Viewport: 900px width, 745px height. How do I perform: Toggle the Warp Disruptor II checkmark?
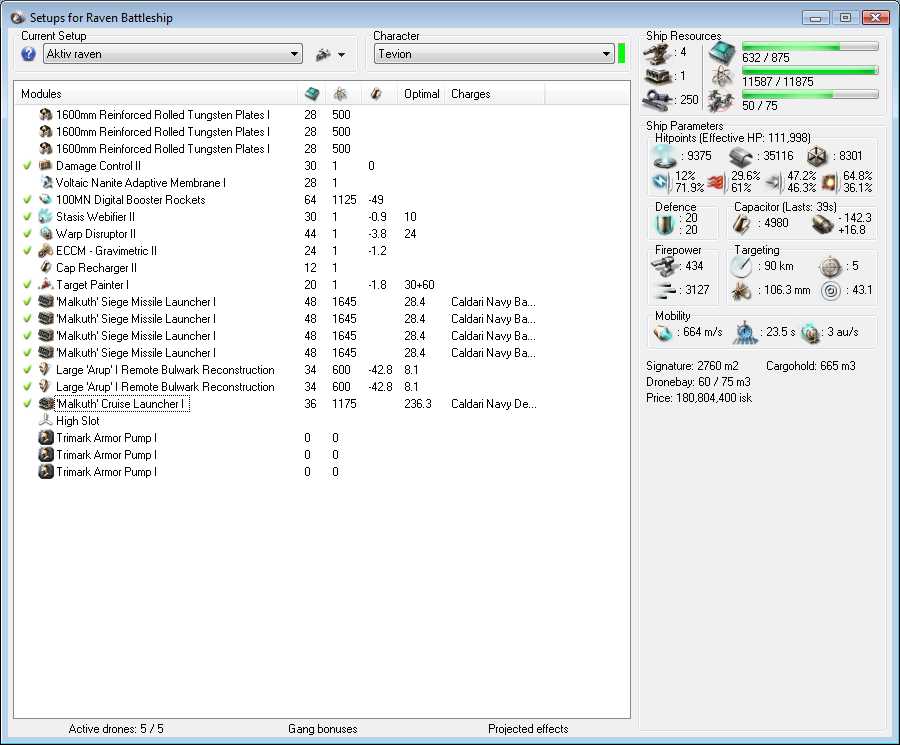tap(27, 234)
